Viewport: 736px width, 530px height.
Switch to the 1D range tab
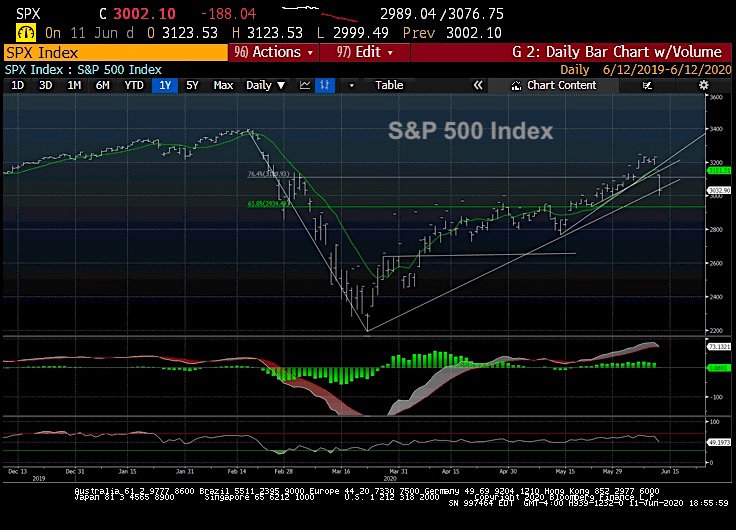pyautogui.click(x=17, y=85)
